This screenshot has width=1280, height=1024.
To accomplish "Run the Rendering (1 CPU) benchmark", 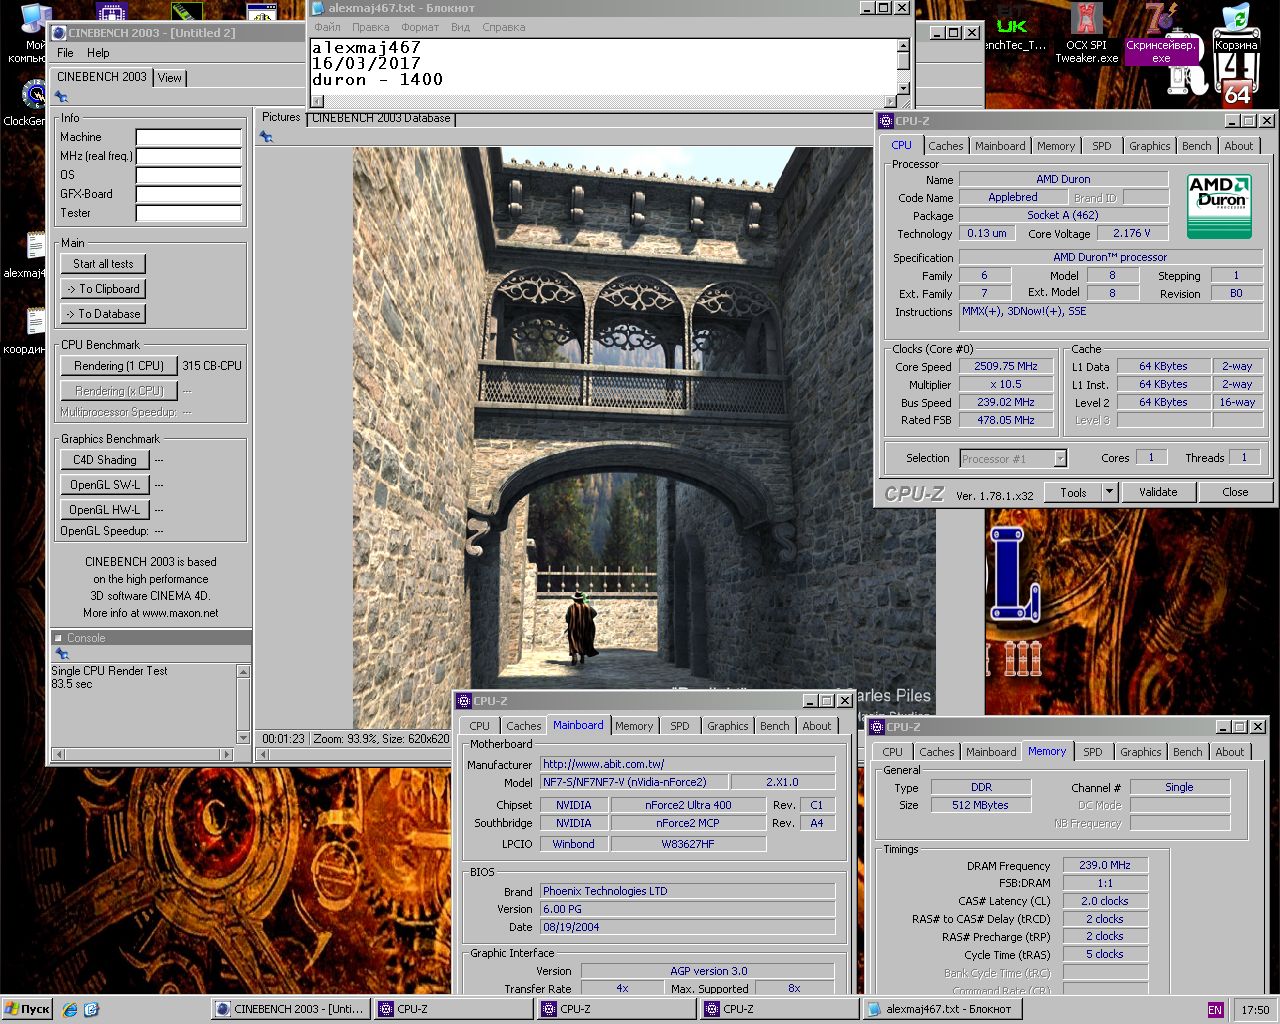I will (118, 366).
